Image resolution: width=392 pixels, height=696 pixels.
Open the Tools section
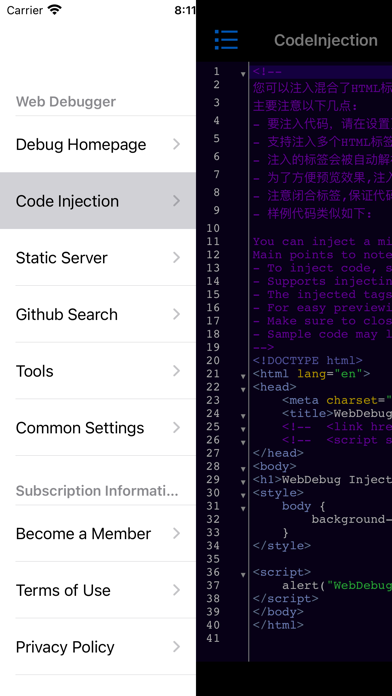98,371
